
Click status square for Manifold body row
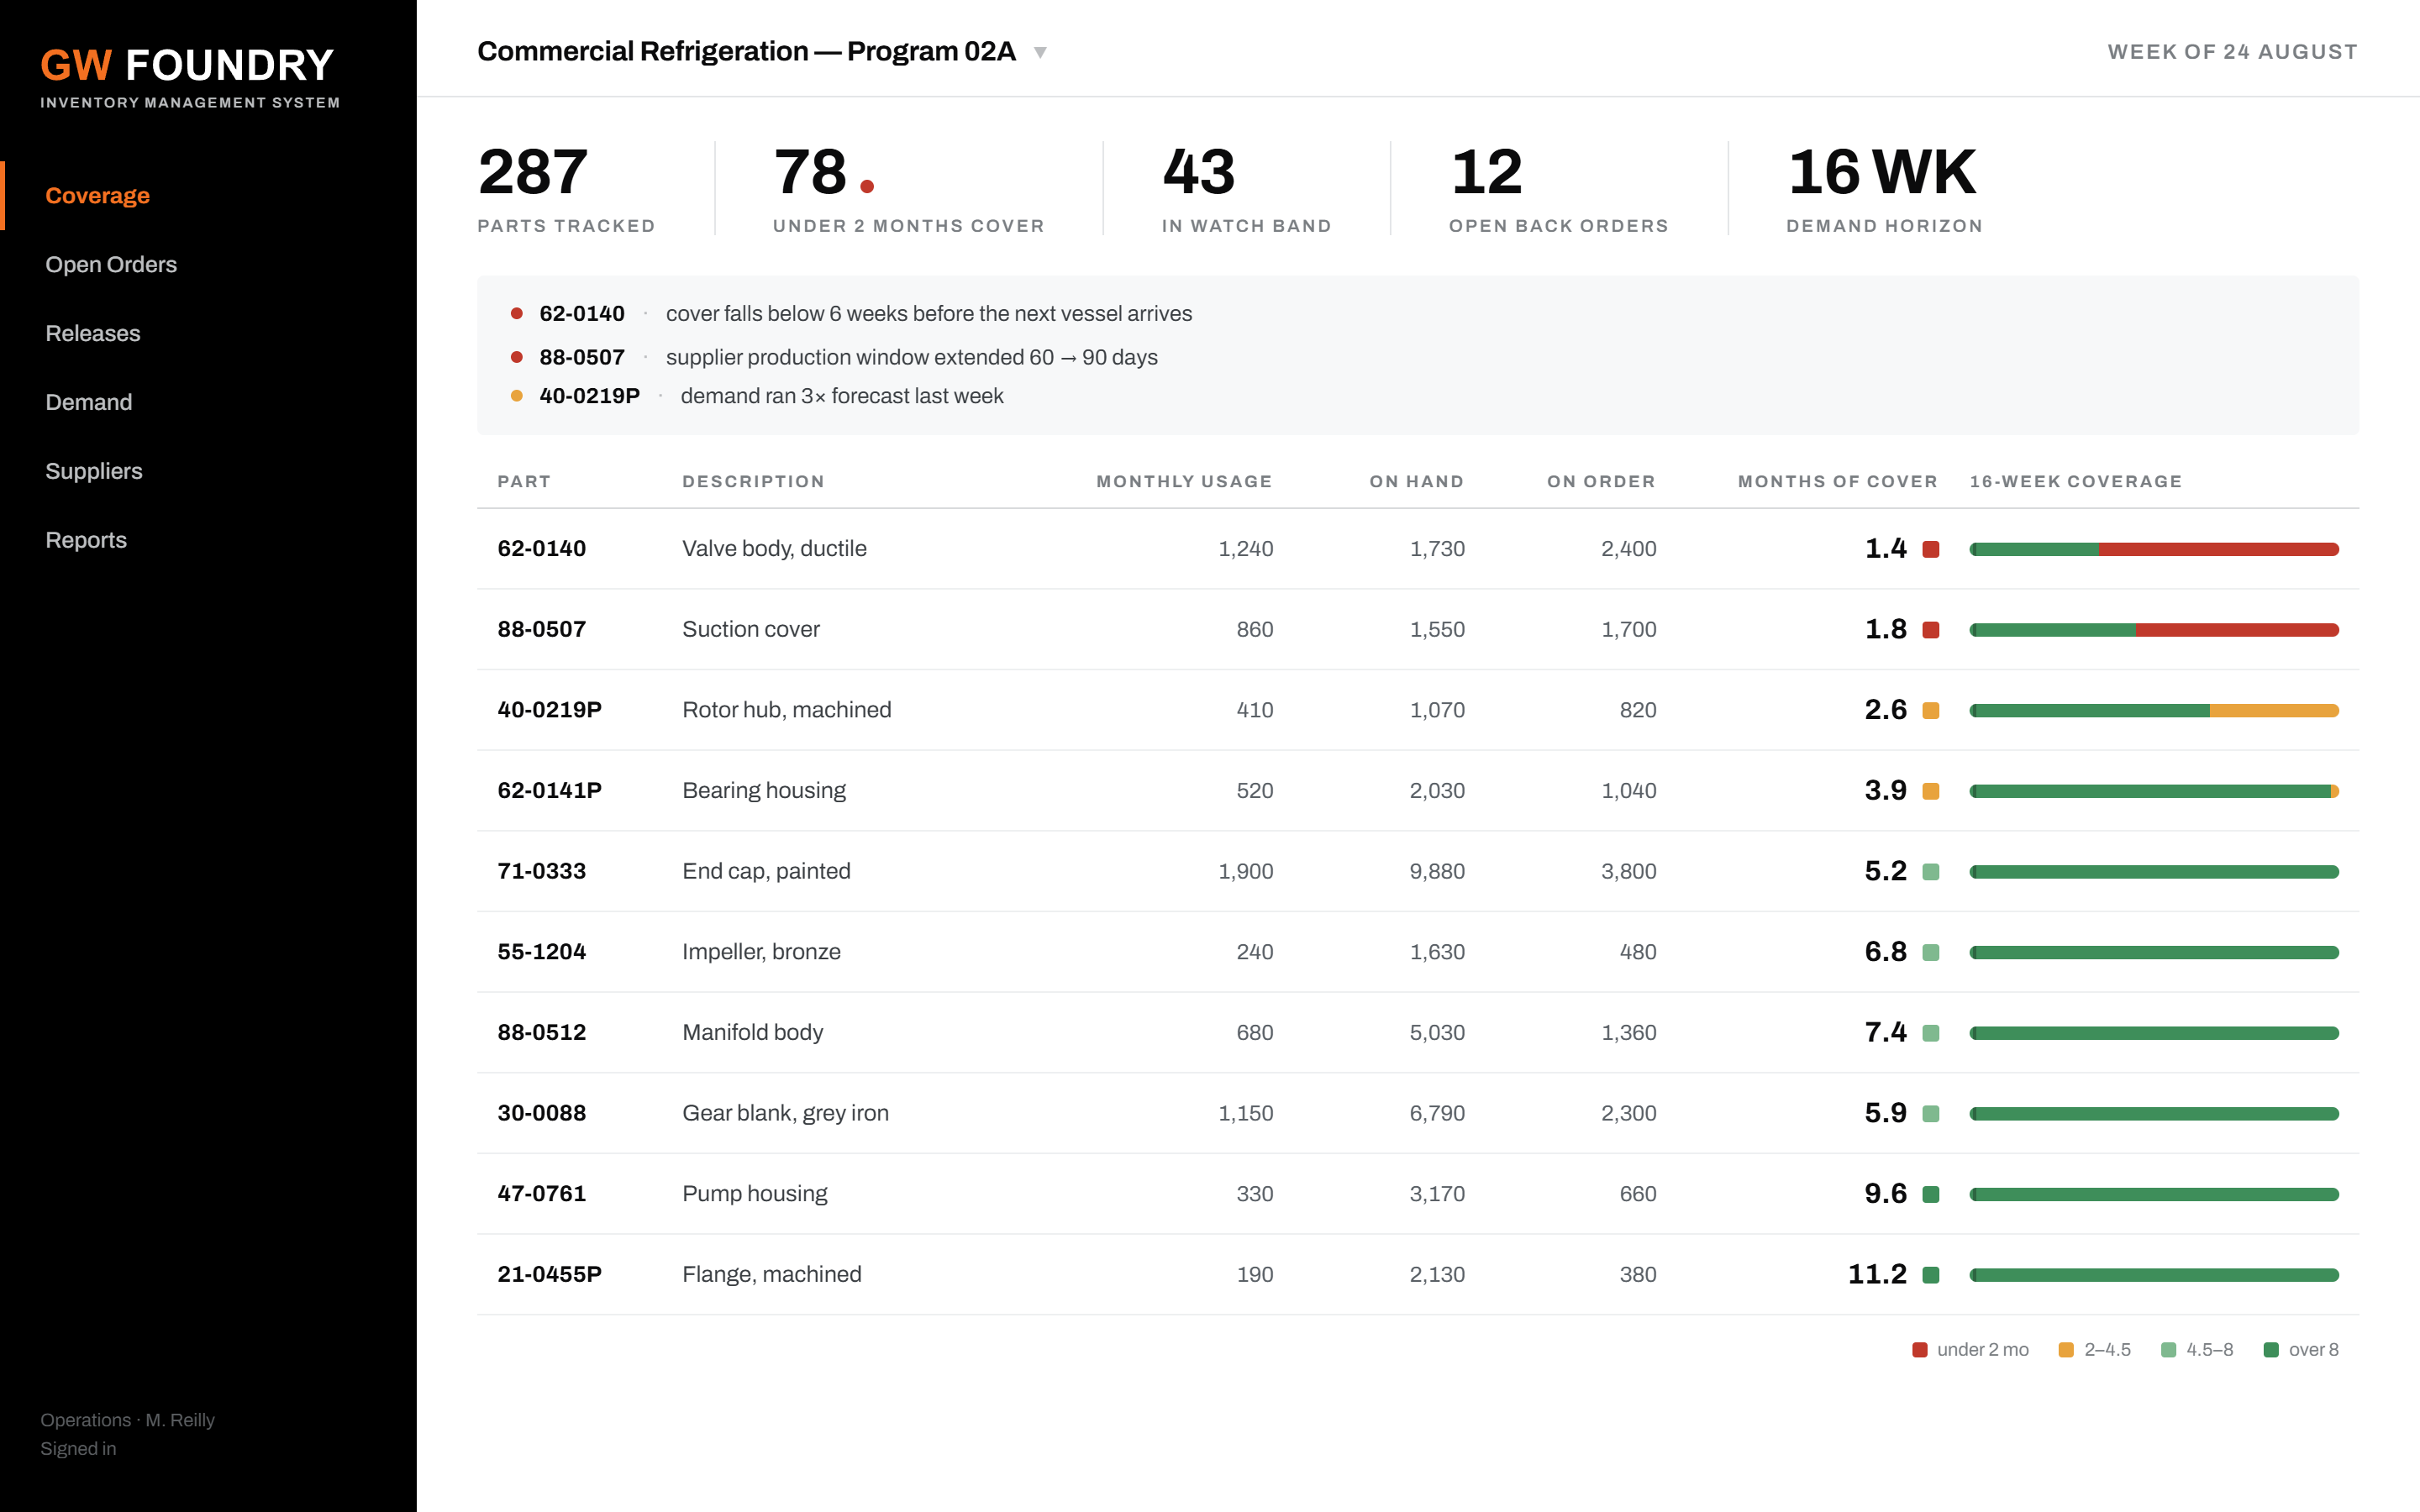point(1931,1033)
